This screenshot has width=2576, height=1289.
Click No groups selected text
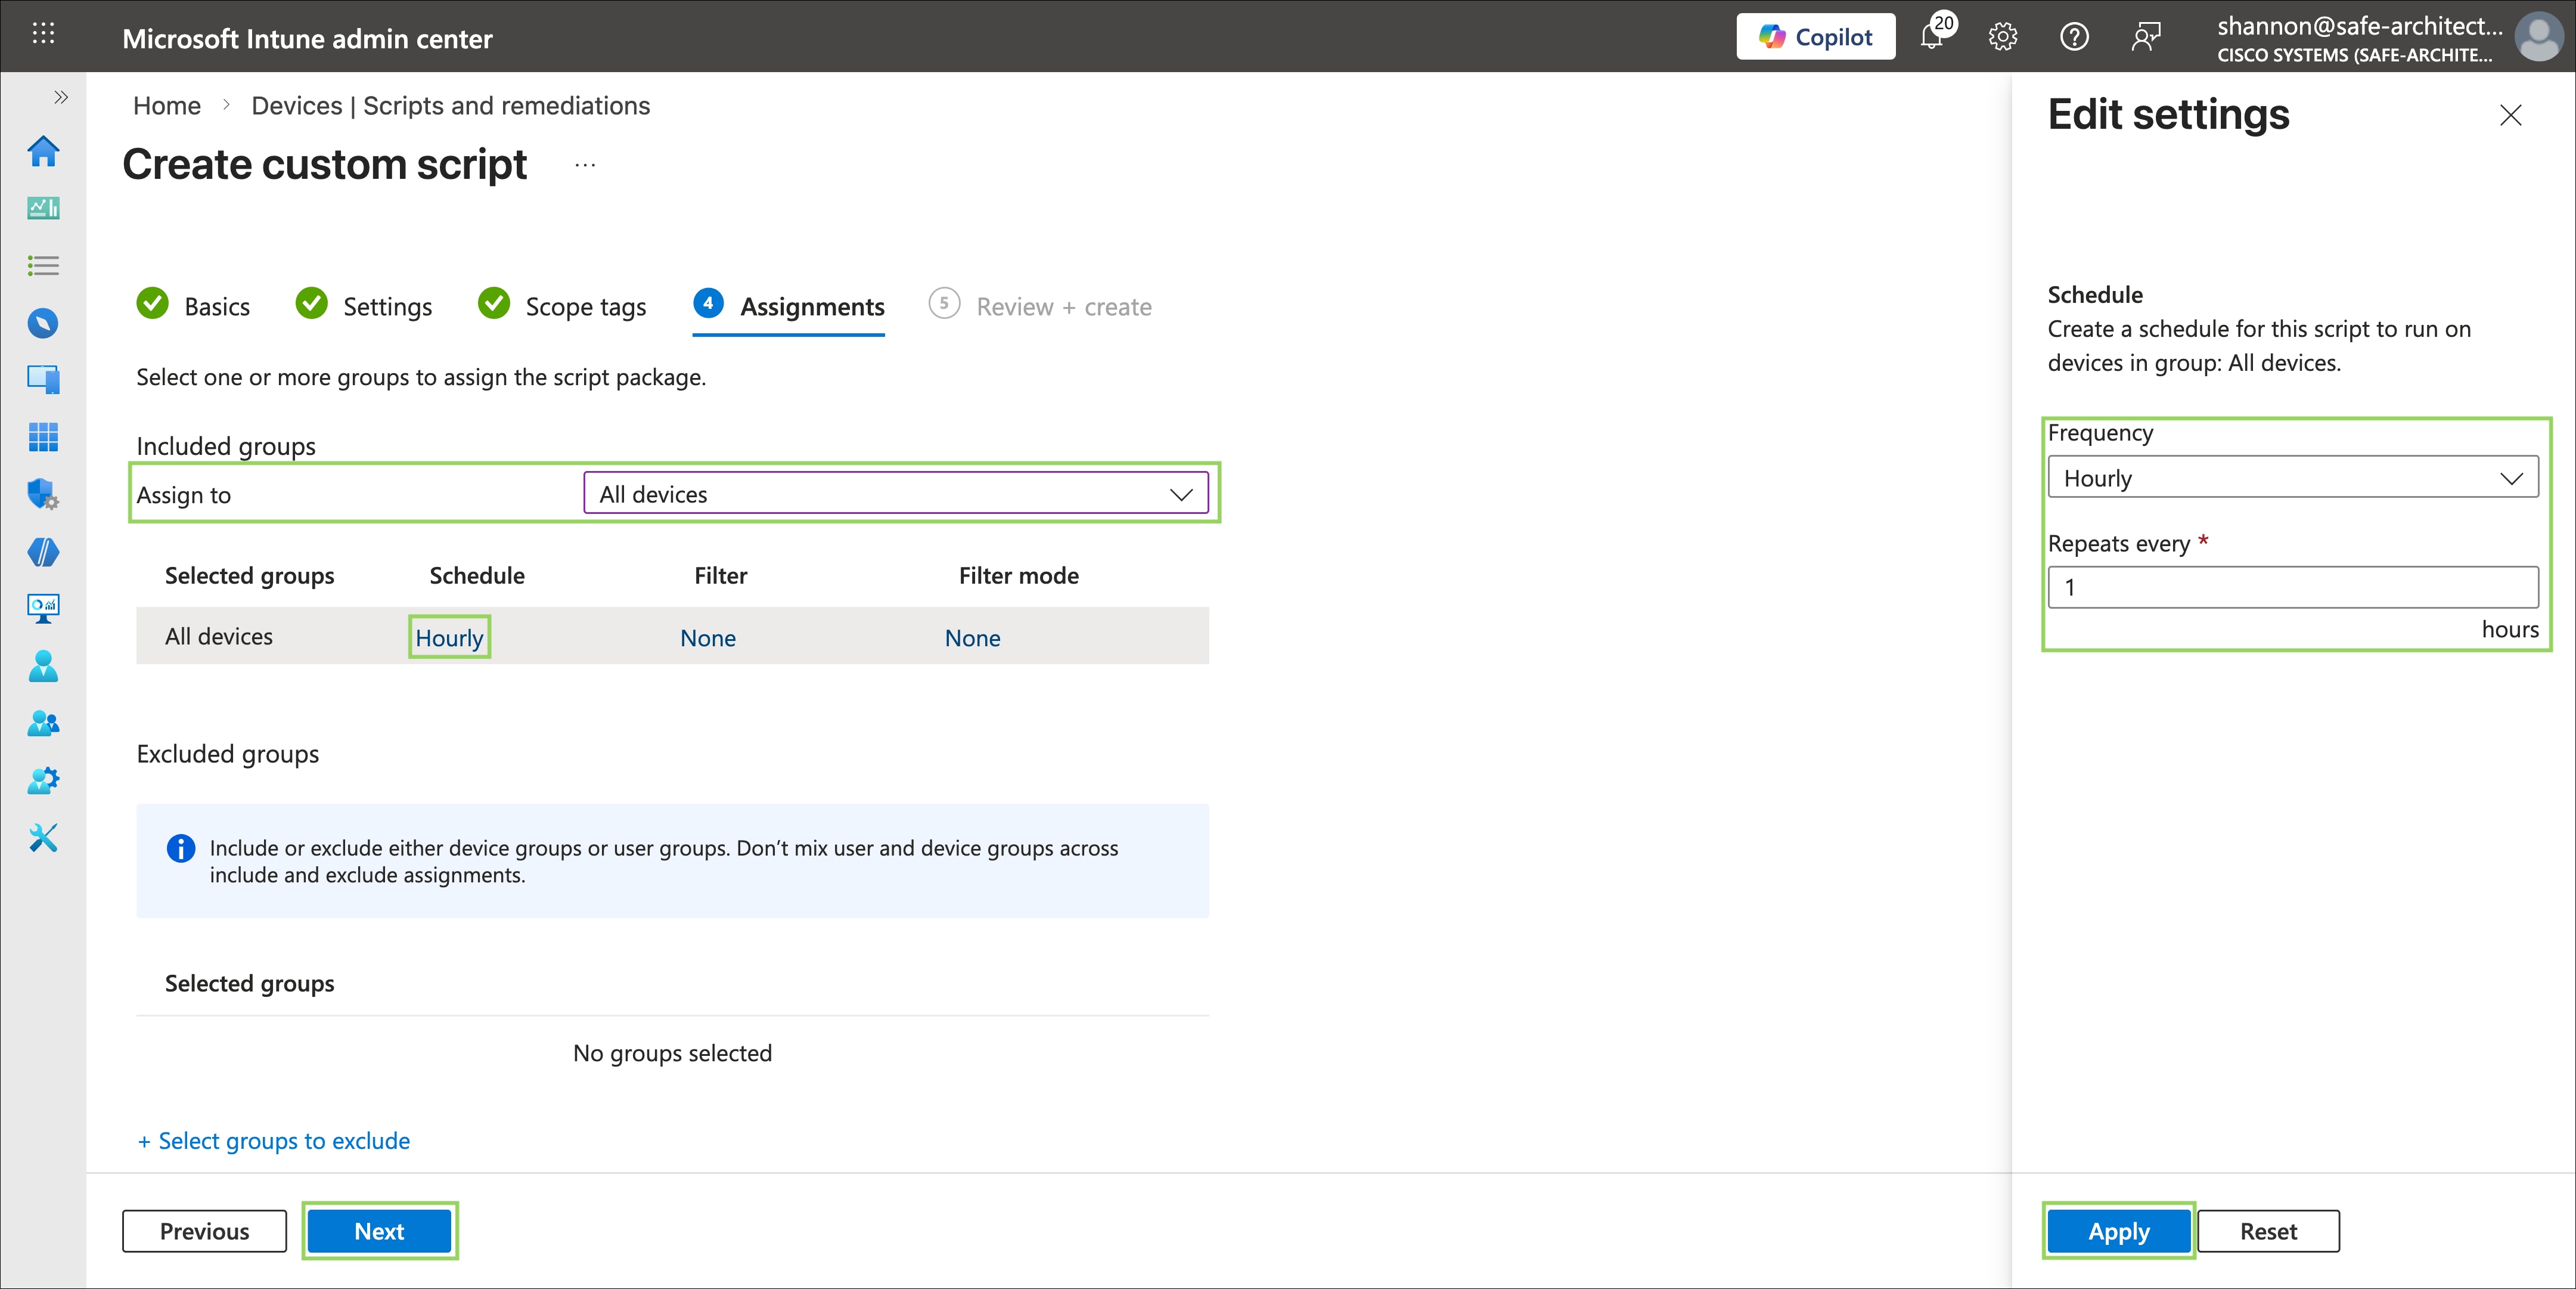[672, 1053]
